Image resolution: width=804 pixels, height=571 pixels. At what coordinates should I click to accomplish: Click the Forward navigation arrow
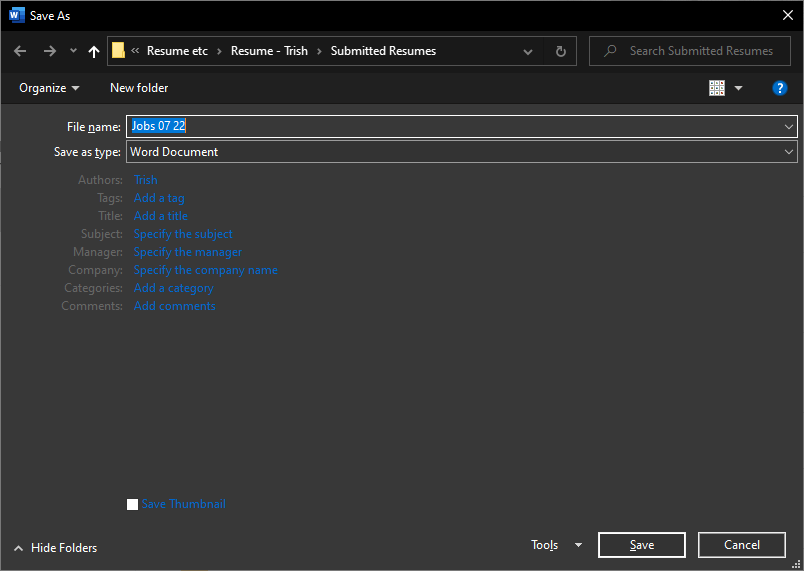[49, 51]
